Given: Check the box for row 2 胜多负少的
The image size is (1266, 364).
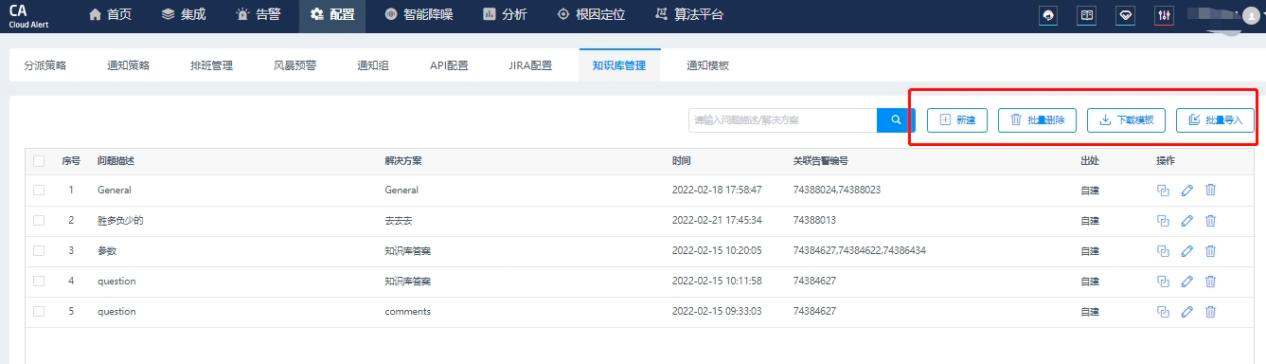Looking at the screenshot, I should [39, 220].
